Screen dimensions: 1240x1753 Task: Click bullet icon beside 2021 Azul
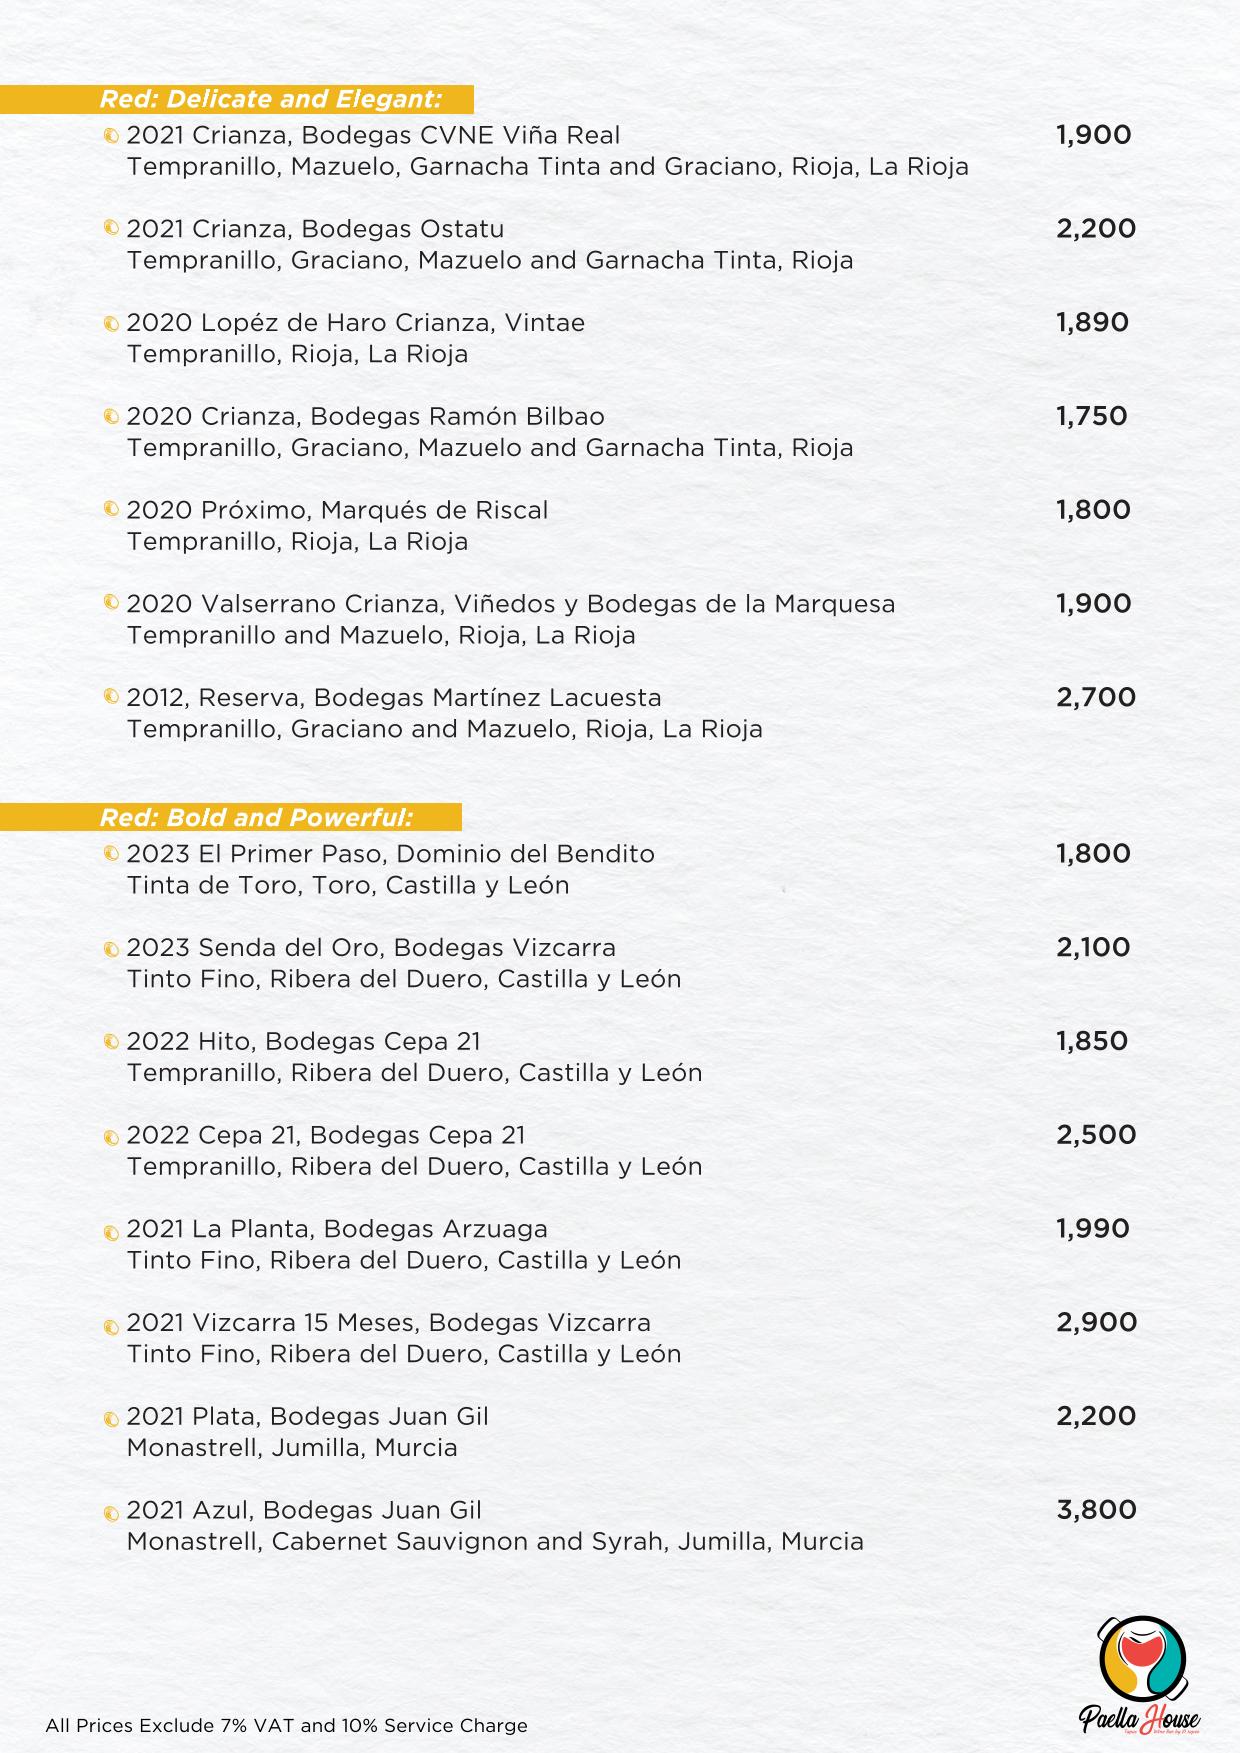coord(112,1513)
